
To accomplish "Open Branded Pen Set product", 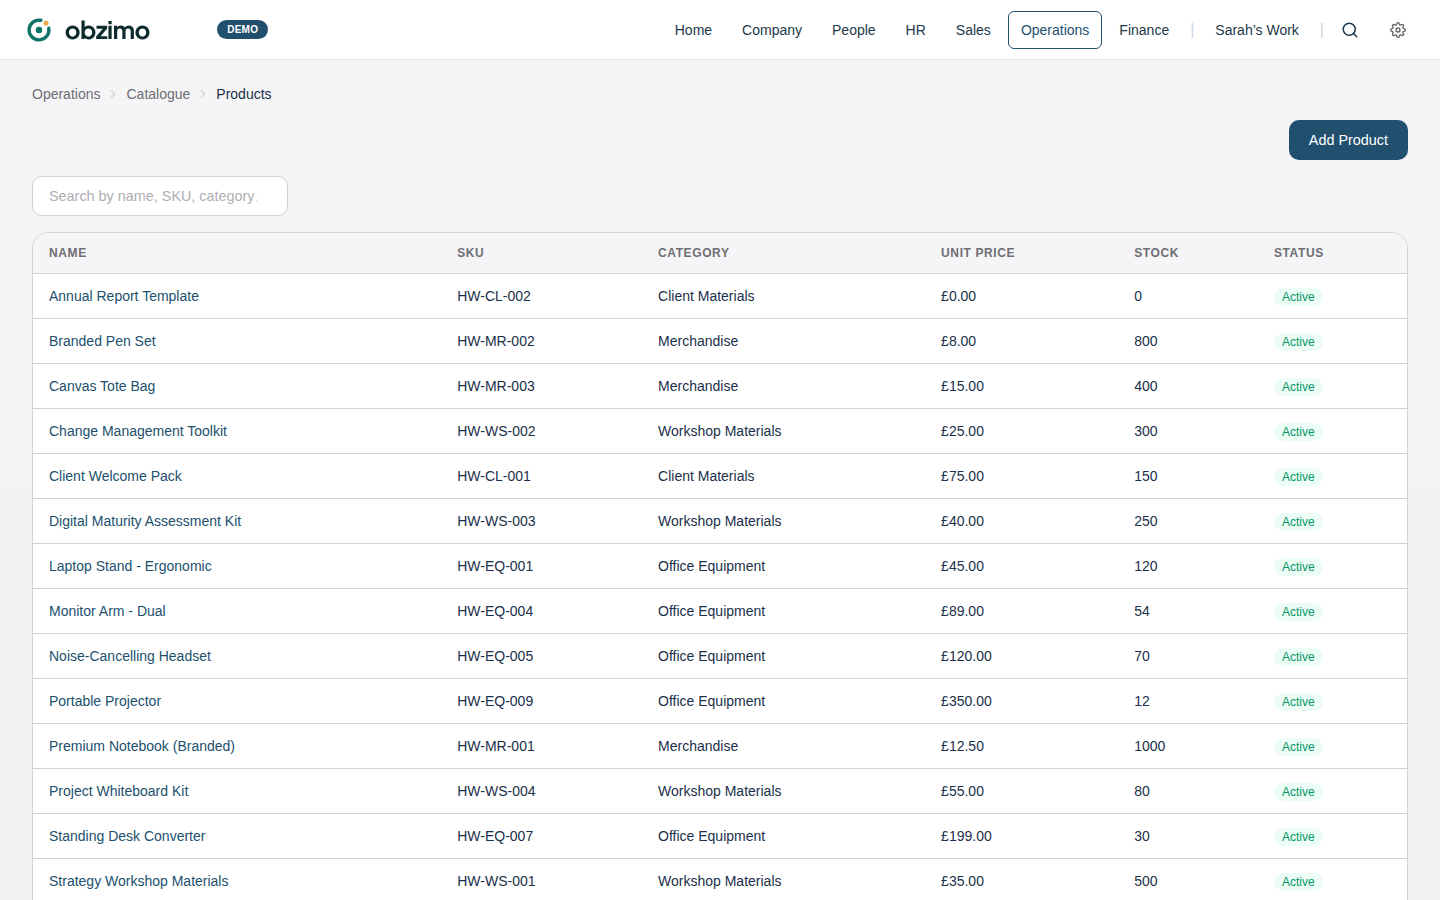I will coord(102,341).
